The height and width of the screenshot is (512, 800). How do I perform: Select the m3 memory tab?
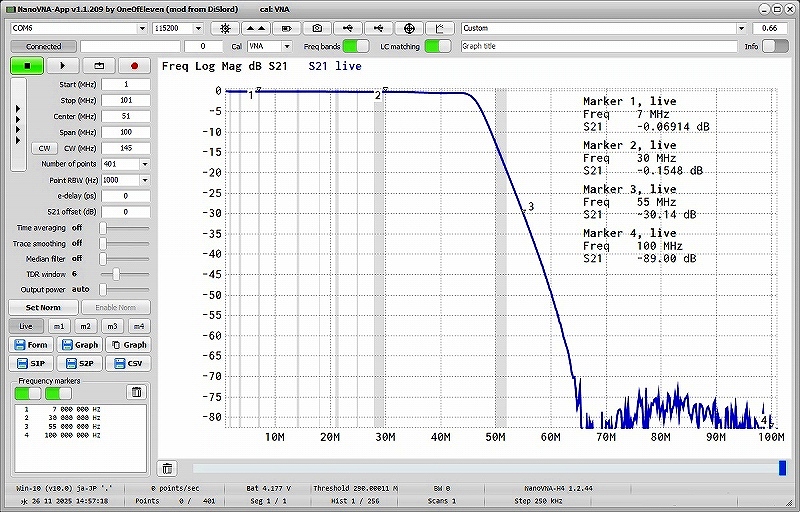(x=112, y=326)
